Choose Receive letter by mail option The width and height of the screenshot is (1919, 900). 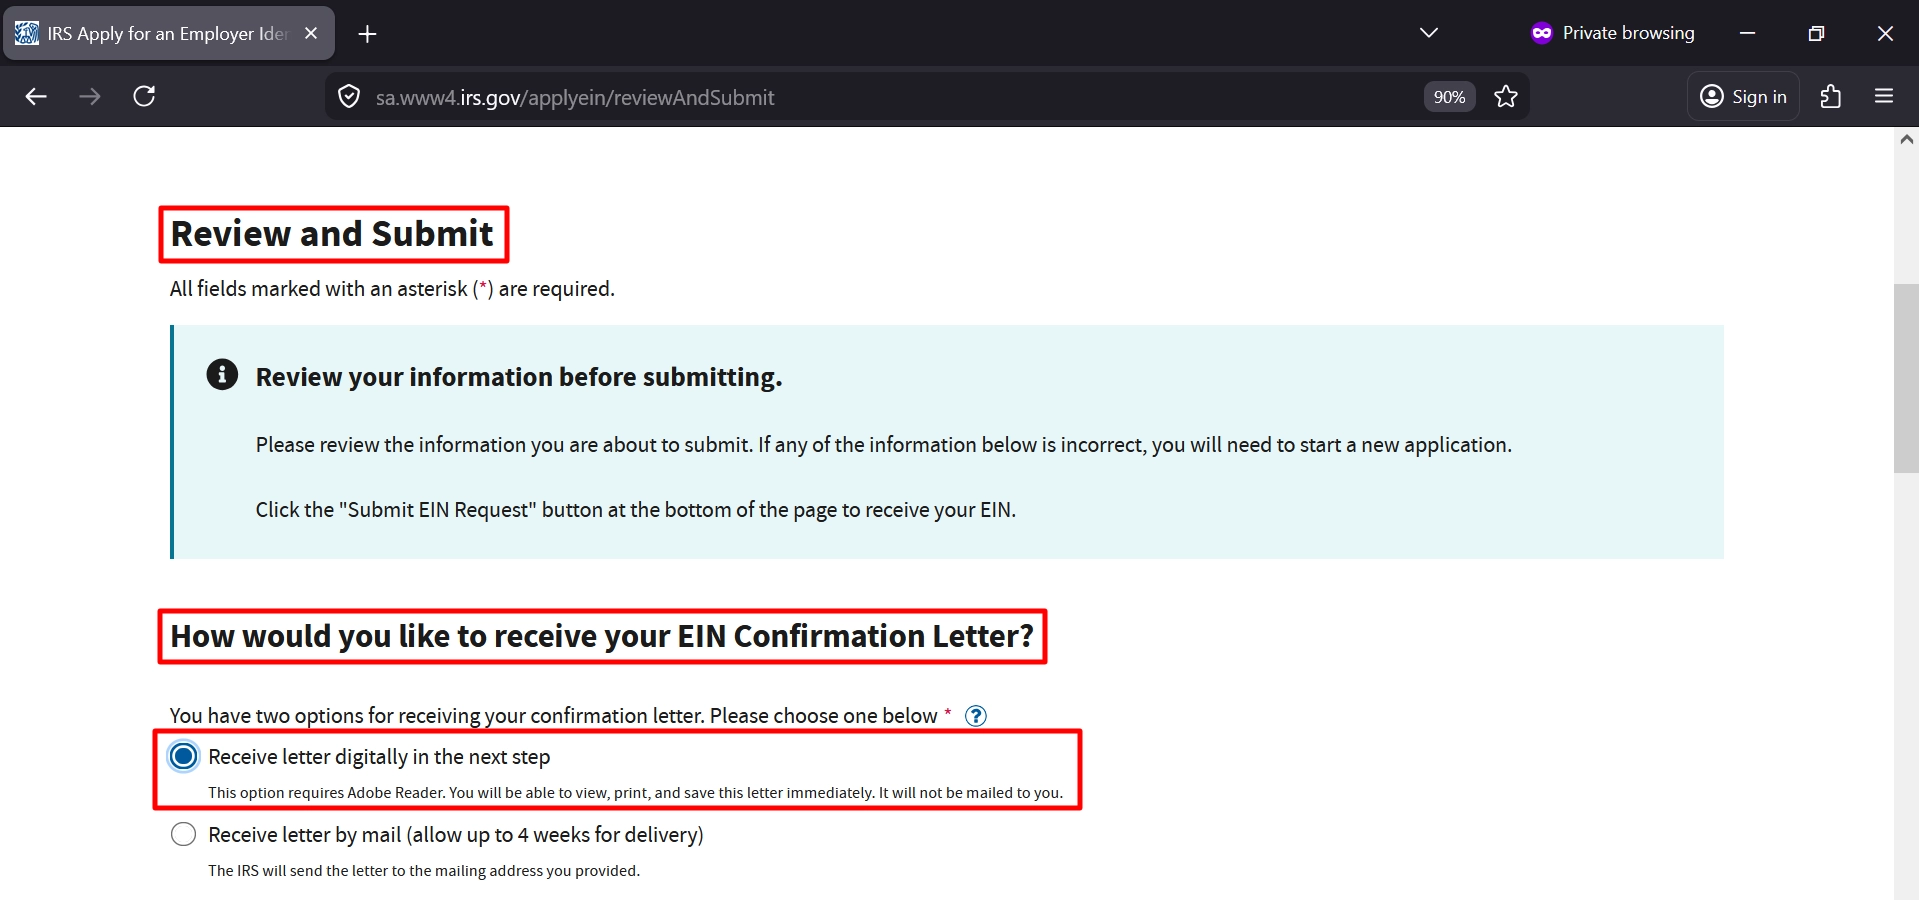[184, 834]
